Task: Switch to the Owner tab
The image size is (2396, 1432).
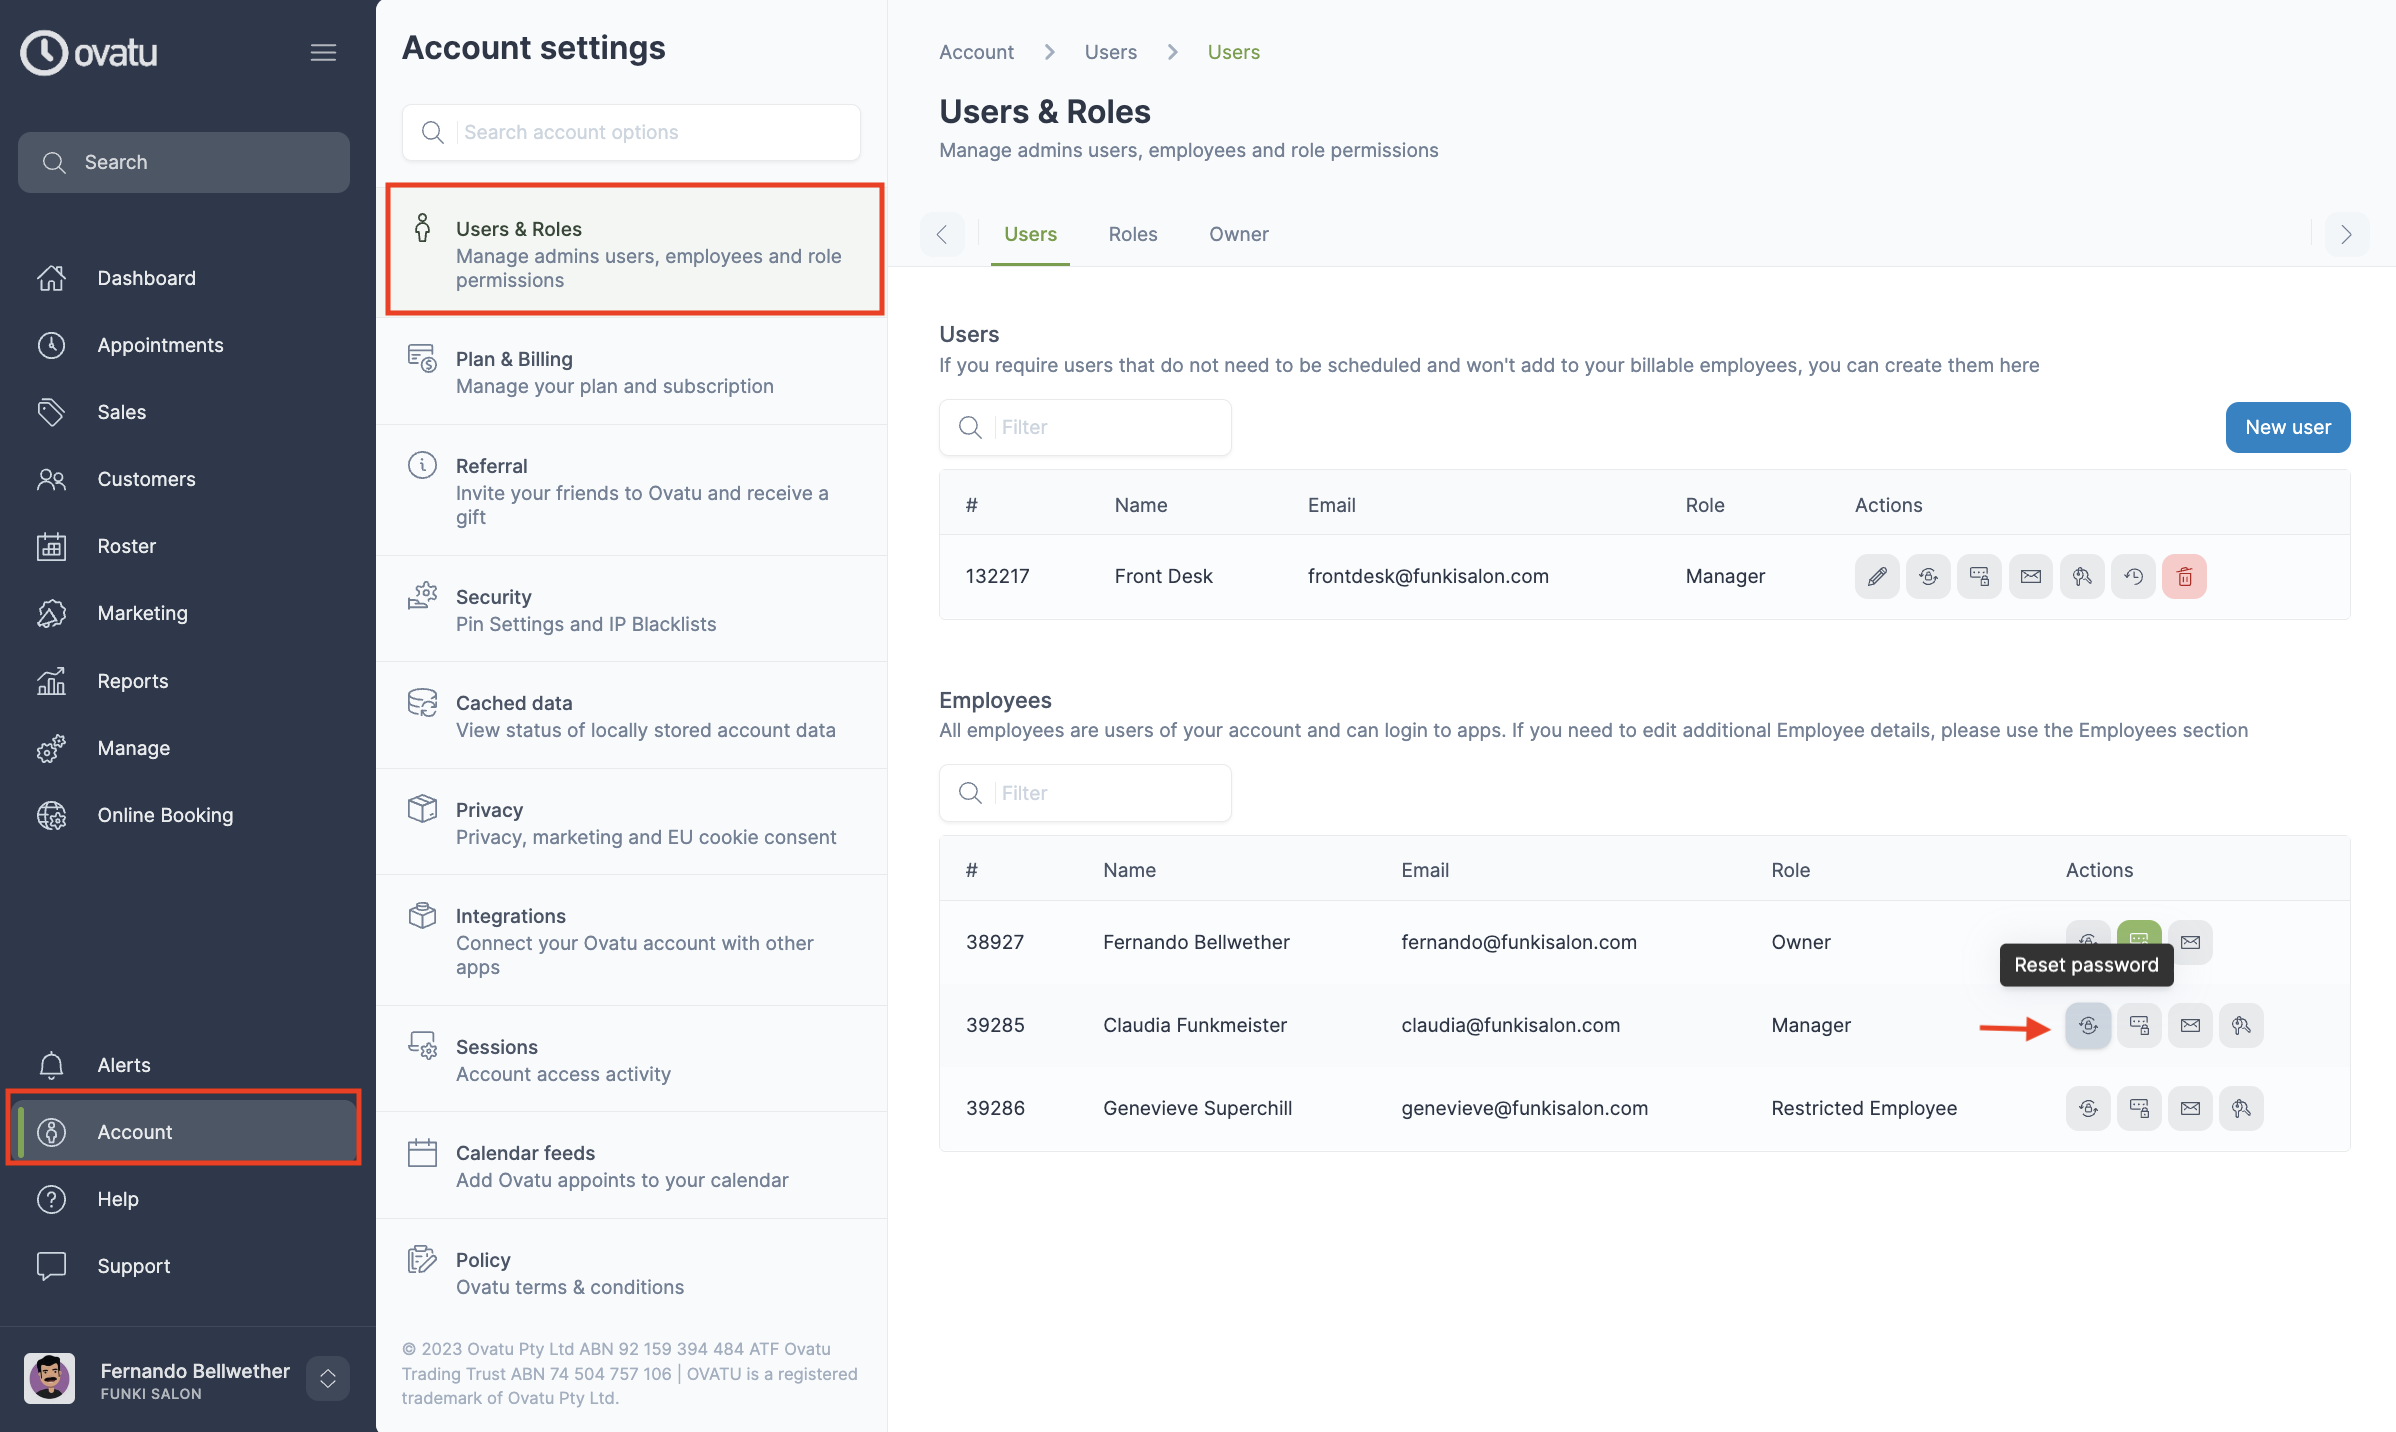Action: pos(1239,234)
